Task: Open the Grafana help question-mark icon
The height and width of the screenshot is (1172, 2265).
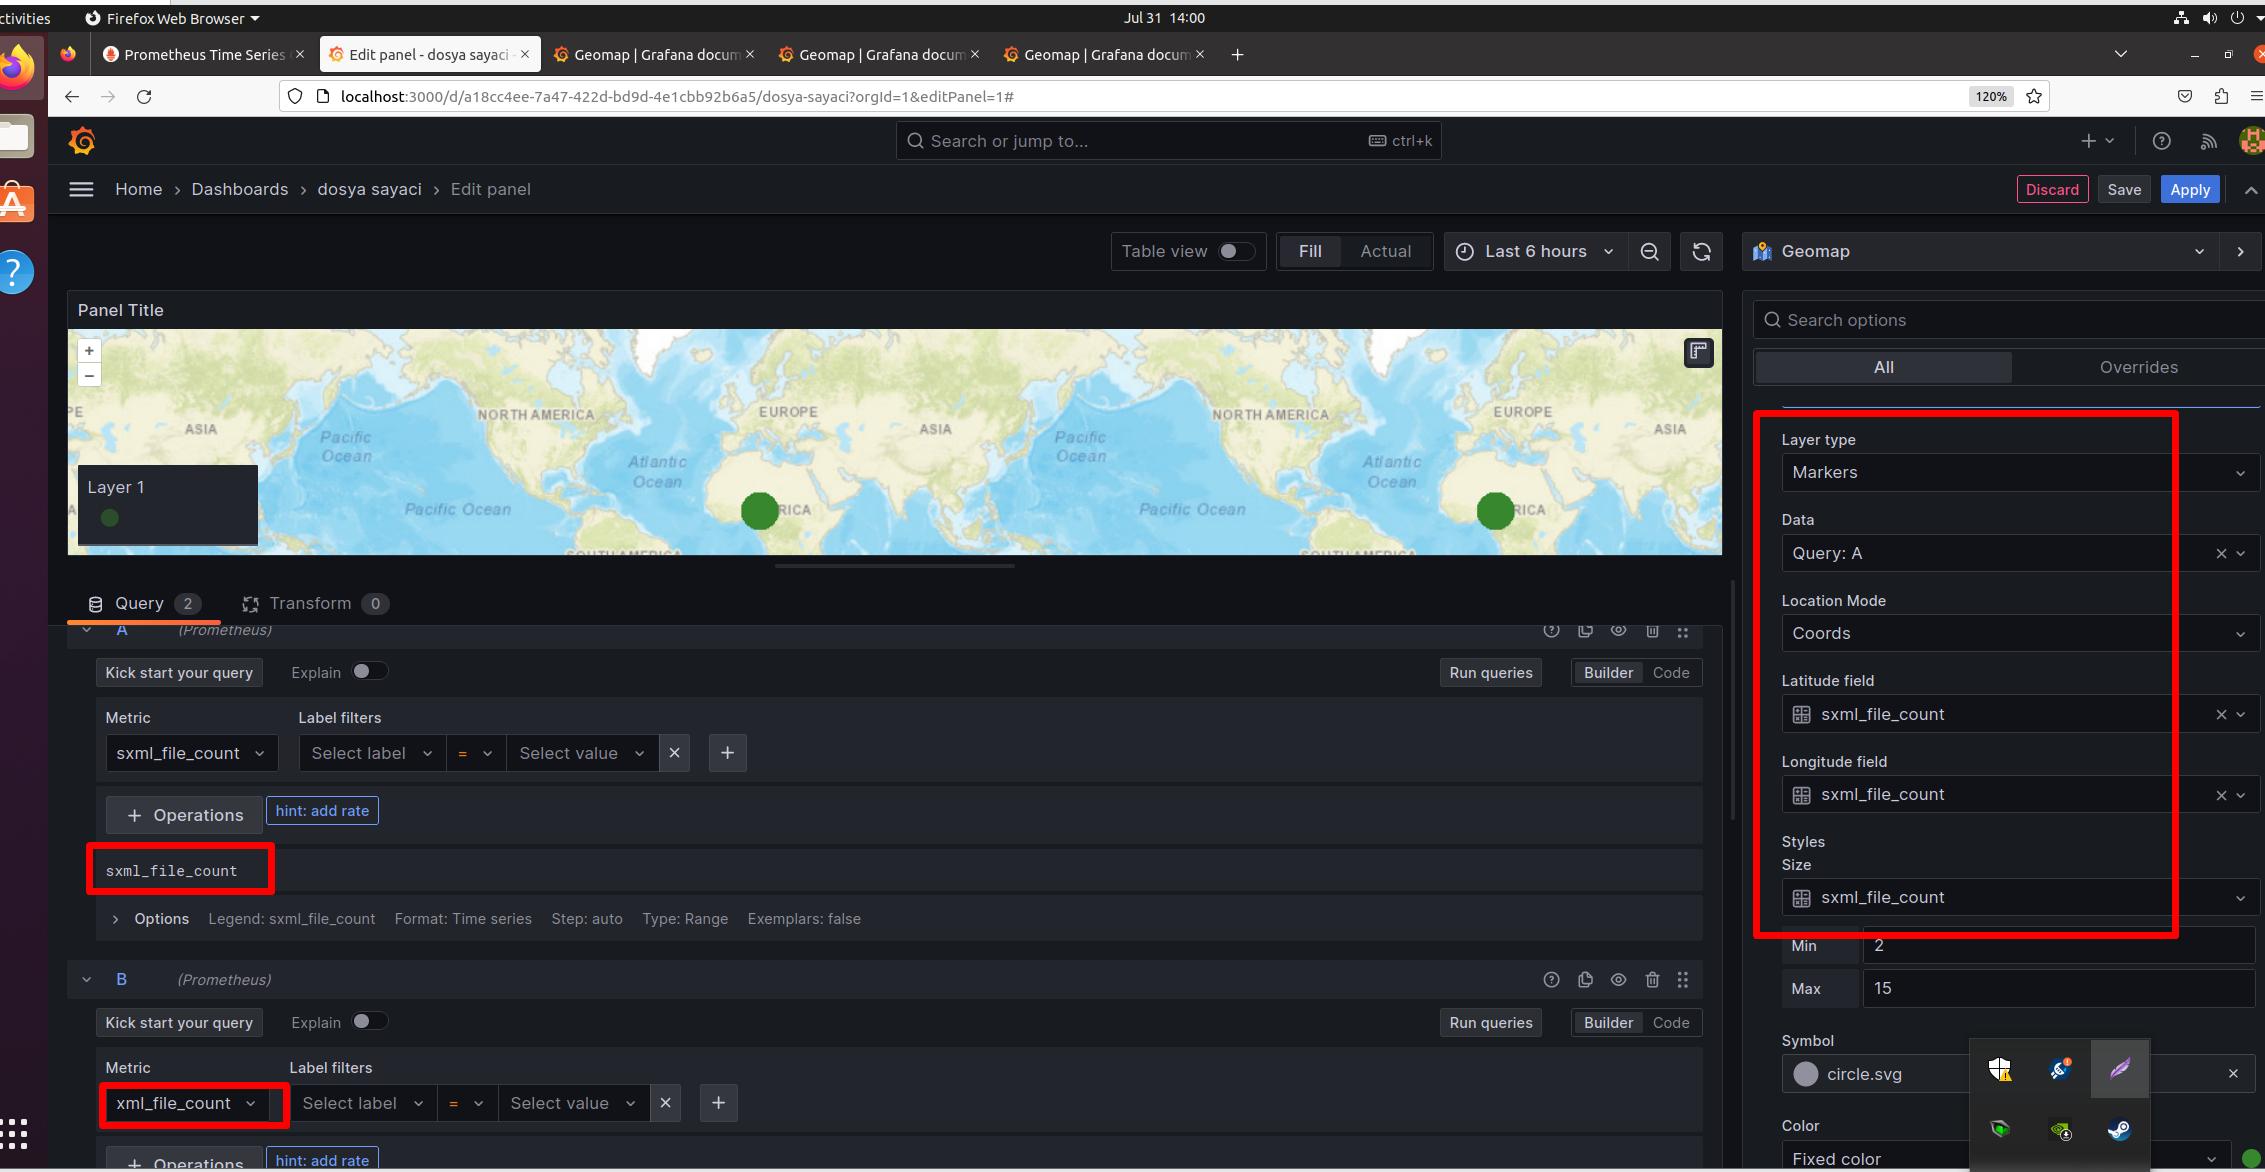Action: tap(2161, 141)
